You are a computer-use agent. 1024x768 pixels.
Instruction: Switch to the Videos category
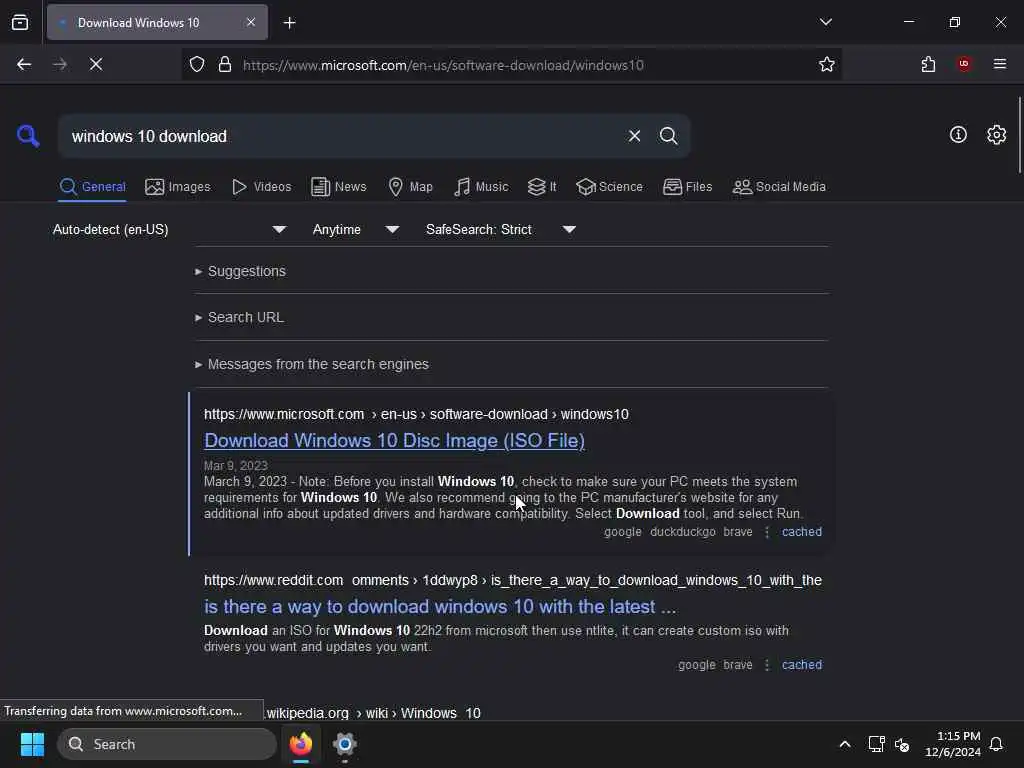pos(261,187)
